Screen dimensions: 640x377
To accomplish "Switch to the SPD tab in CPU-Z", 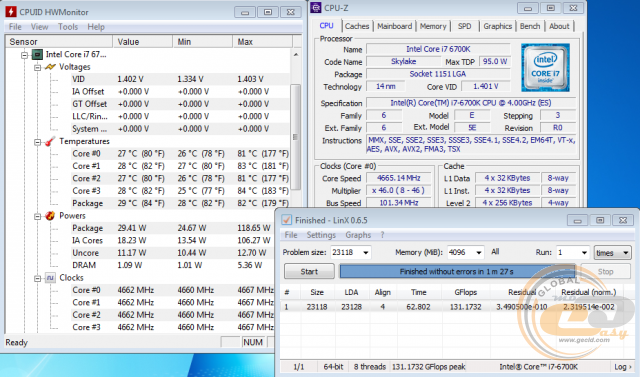I will (464, 26).
